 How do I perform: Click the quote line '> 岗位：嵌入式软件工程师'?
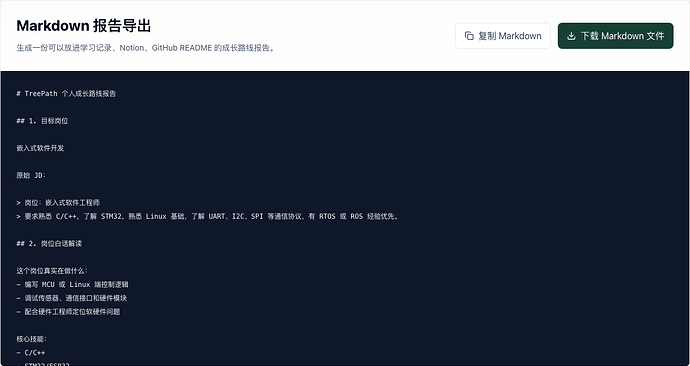pyautogui.click(x=58, y=203)
